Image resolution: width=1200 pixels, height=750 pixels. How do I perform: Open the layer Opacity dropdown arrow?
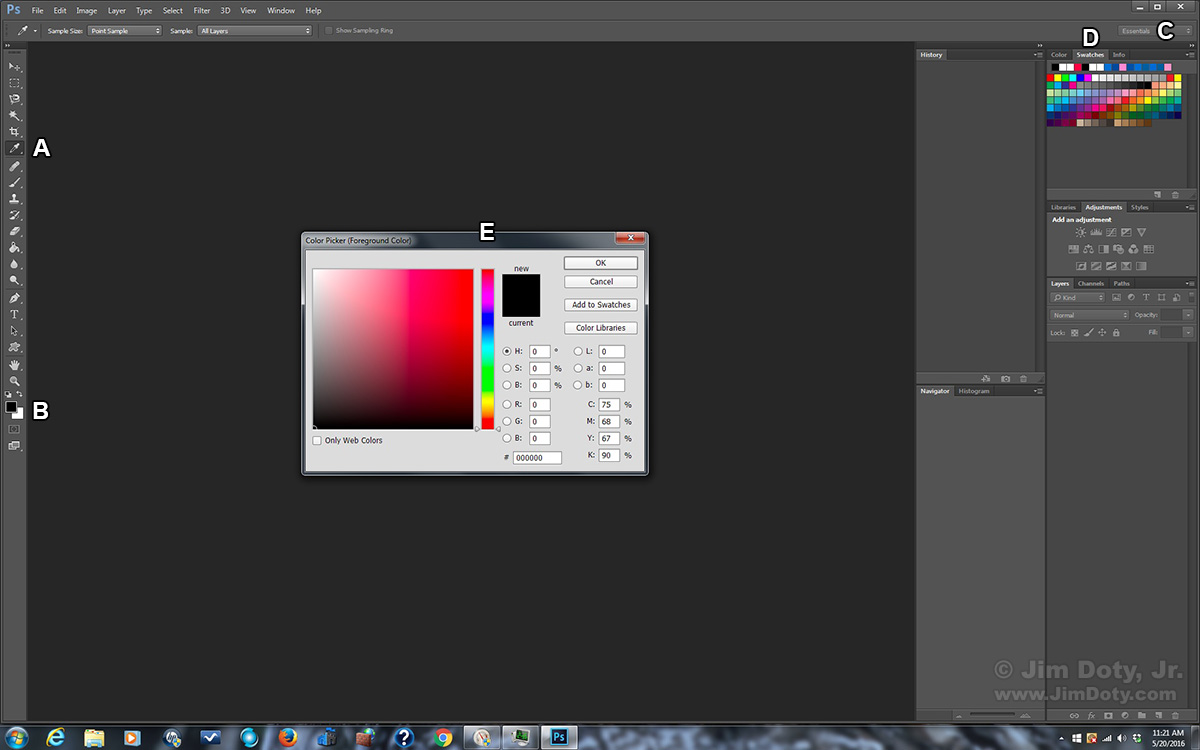coord(1188,315)
